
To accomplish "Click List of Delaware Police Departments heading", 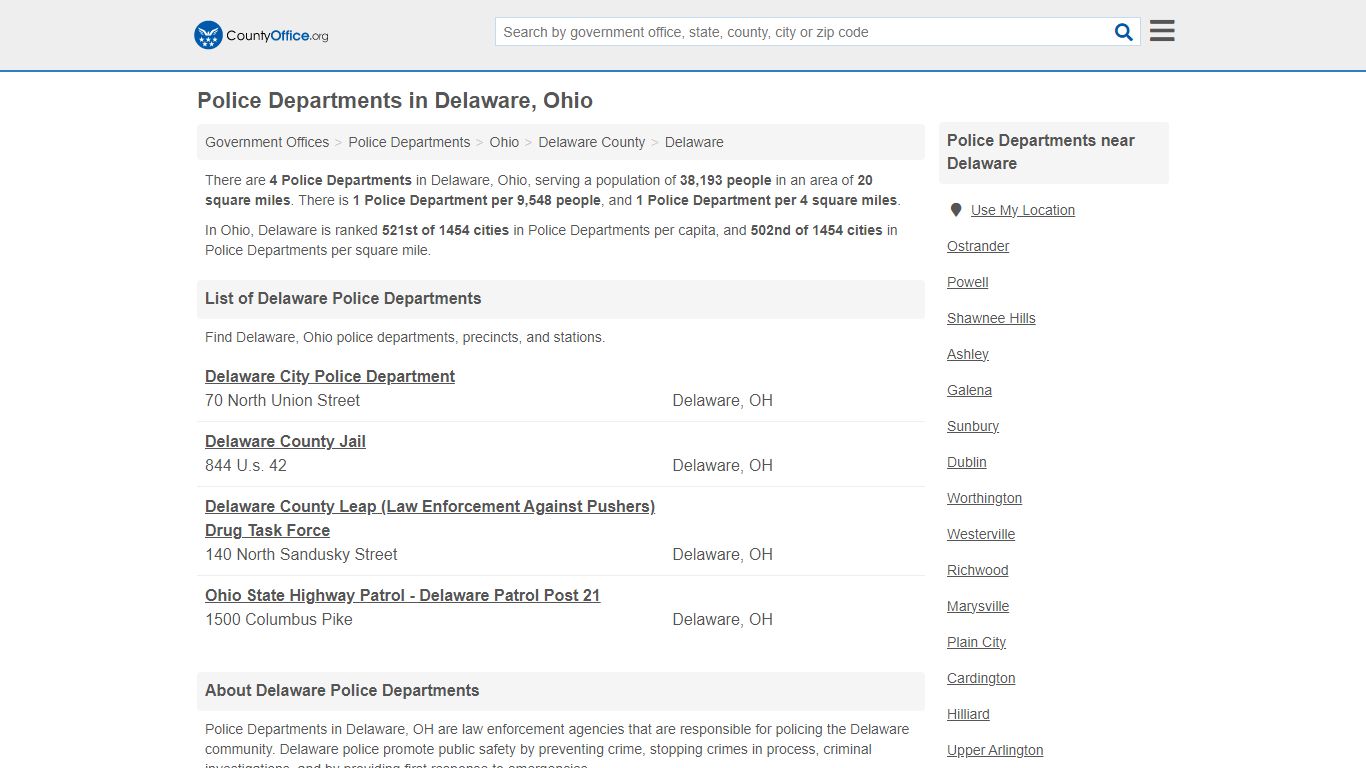I will click(343, 298).
